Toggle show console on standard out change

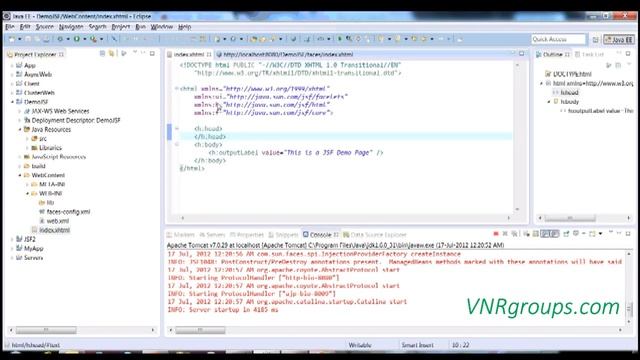point(545,234)
